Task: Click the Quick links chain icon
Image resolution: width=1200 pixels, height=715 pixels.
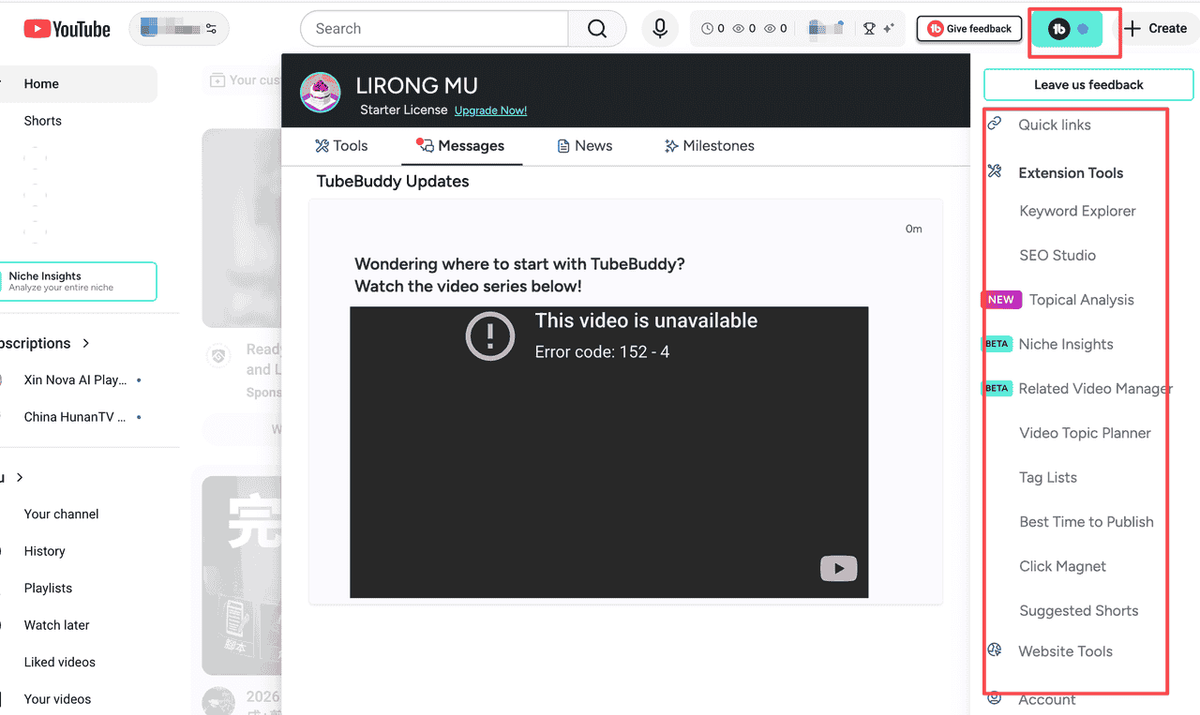Action: point(995,124)
